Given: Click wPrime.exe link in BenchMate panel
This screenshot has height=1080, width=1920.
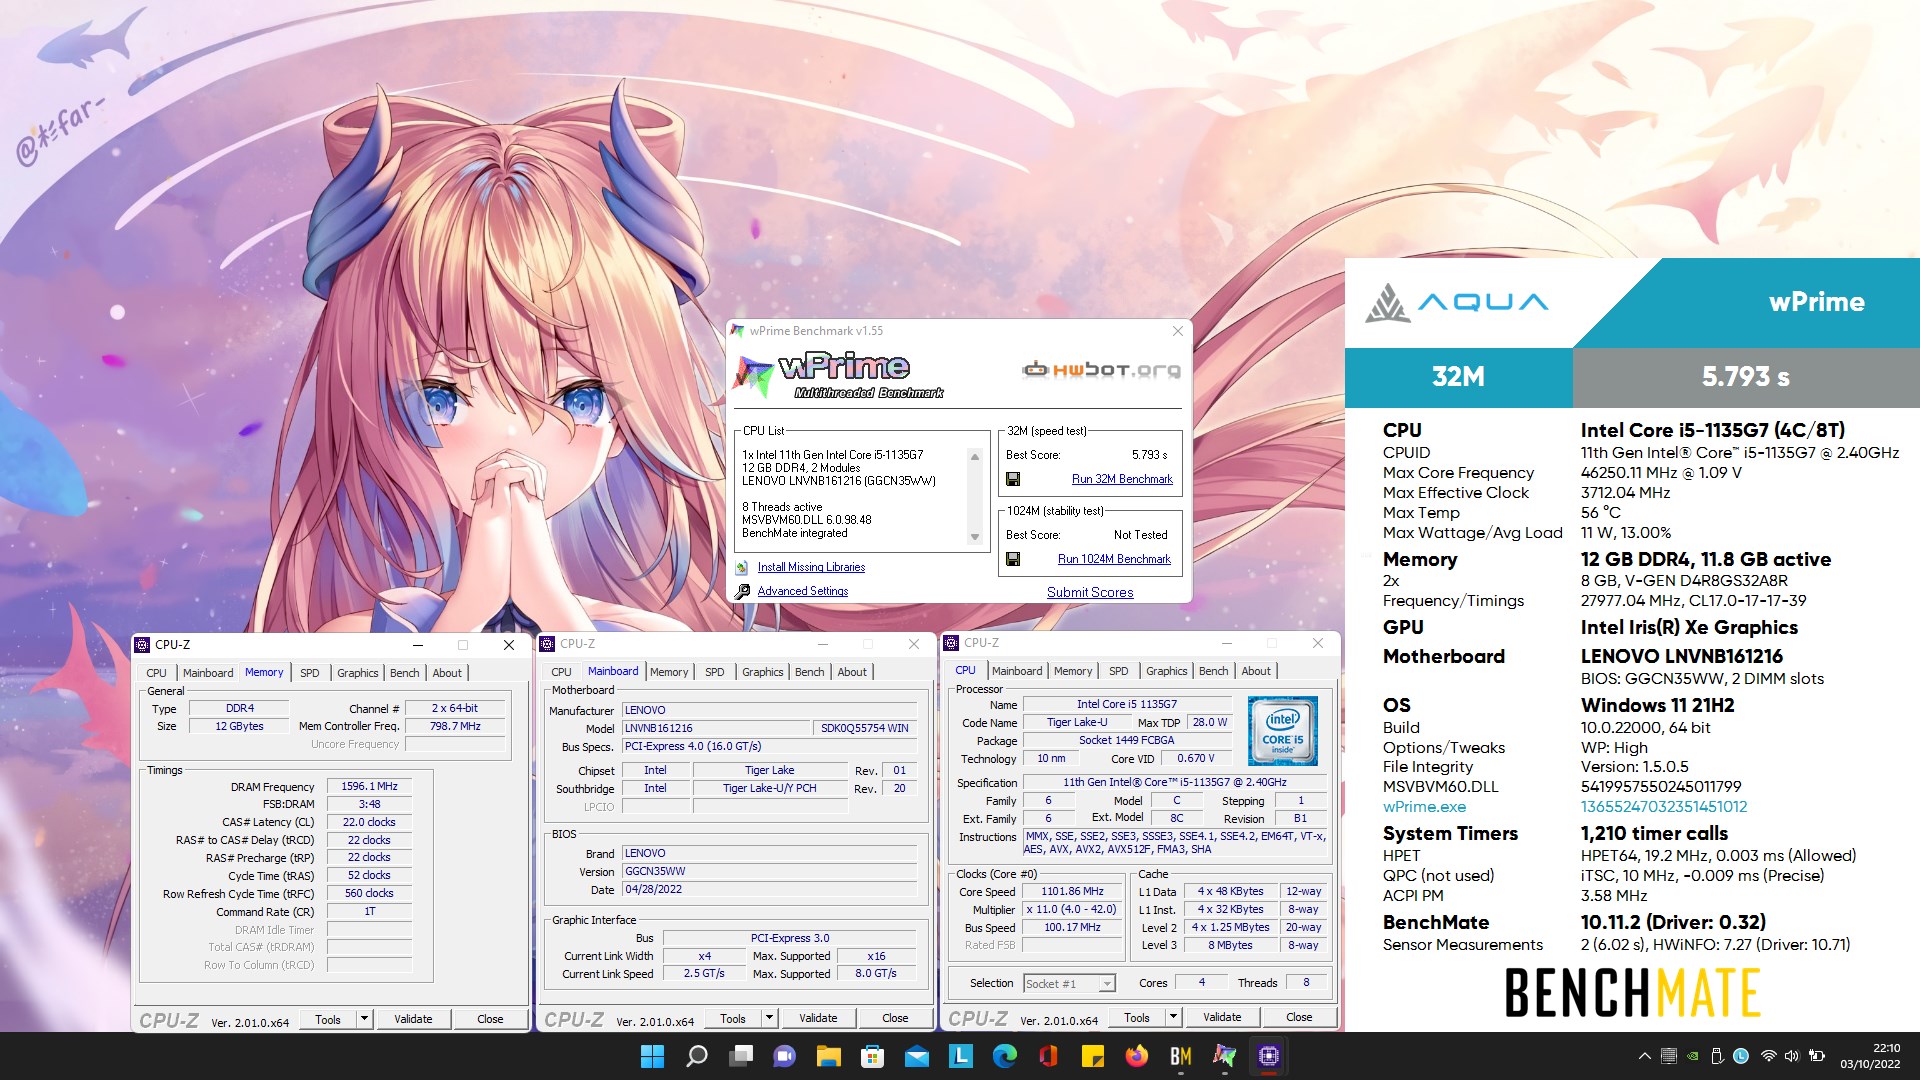Looking at the screenshot, I should click(x=1424, y=807).
